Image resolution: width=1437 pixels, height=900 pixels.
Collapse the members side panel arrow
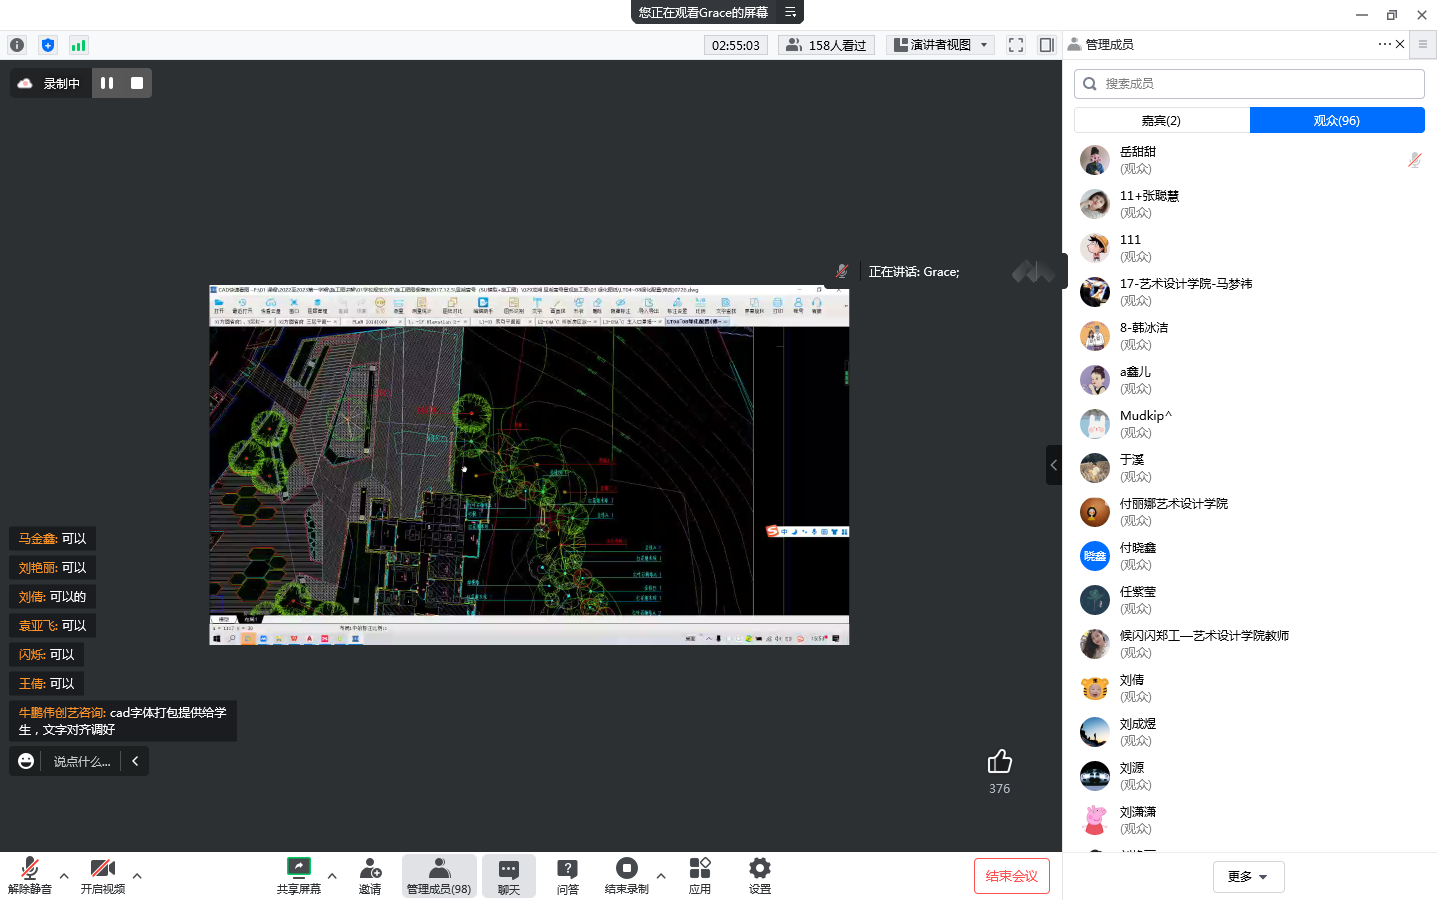(x=1053, y=465)
